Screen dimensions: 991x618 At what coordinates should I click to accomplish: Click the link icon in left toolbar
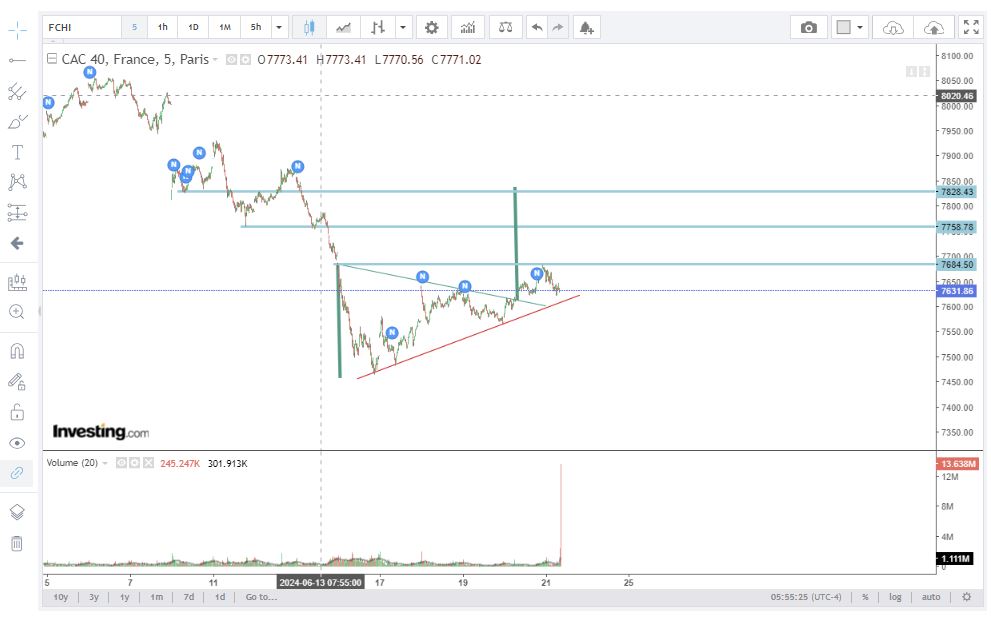tap(17, 473)
